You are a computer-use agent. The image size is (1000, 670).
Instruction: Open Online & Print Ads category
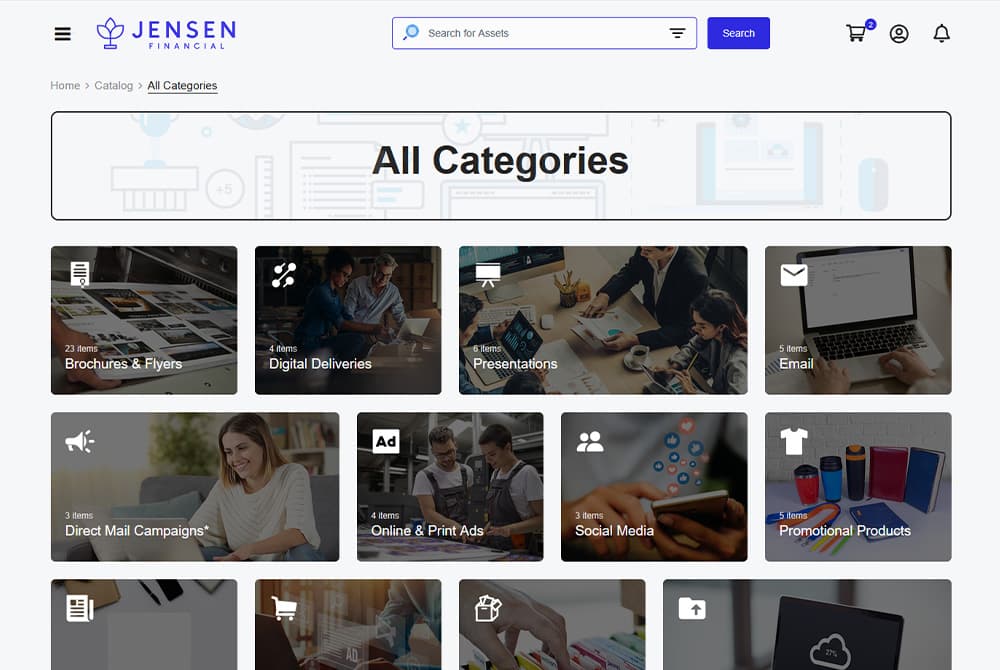[450, 487]
